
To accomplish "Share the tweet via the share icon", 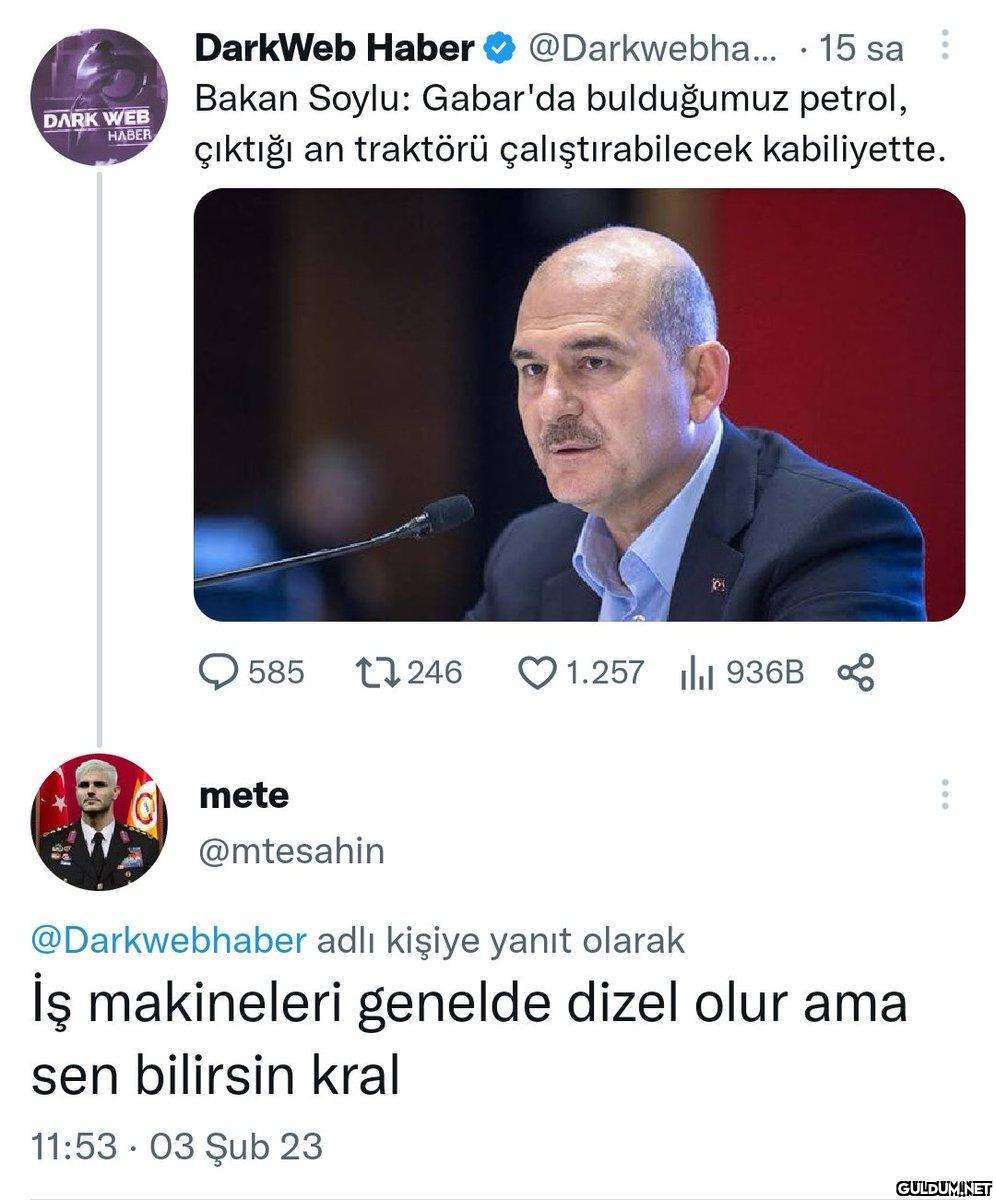I will pyautogui.click(x=856, y=672).
